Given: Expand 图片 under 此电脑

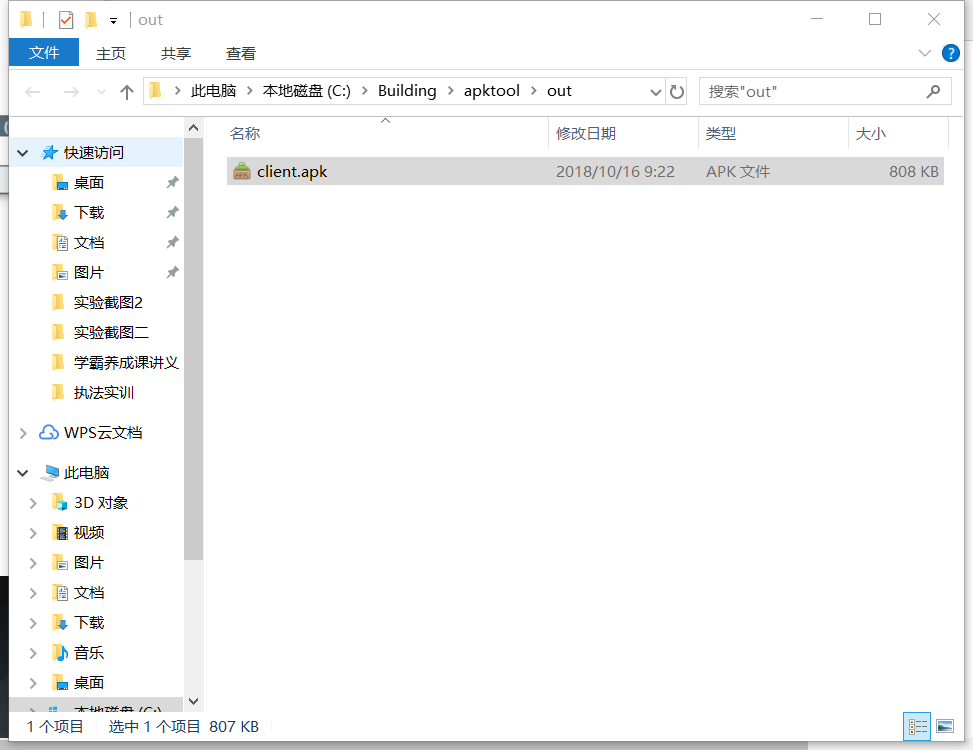Looking at the screenshot, I should 33,563.
